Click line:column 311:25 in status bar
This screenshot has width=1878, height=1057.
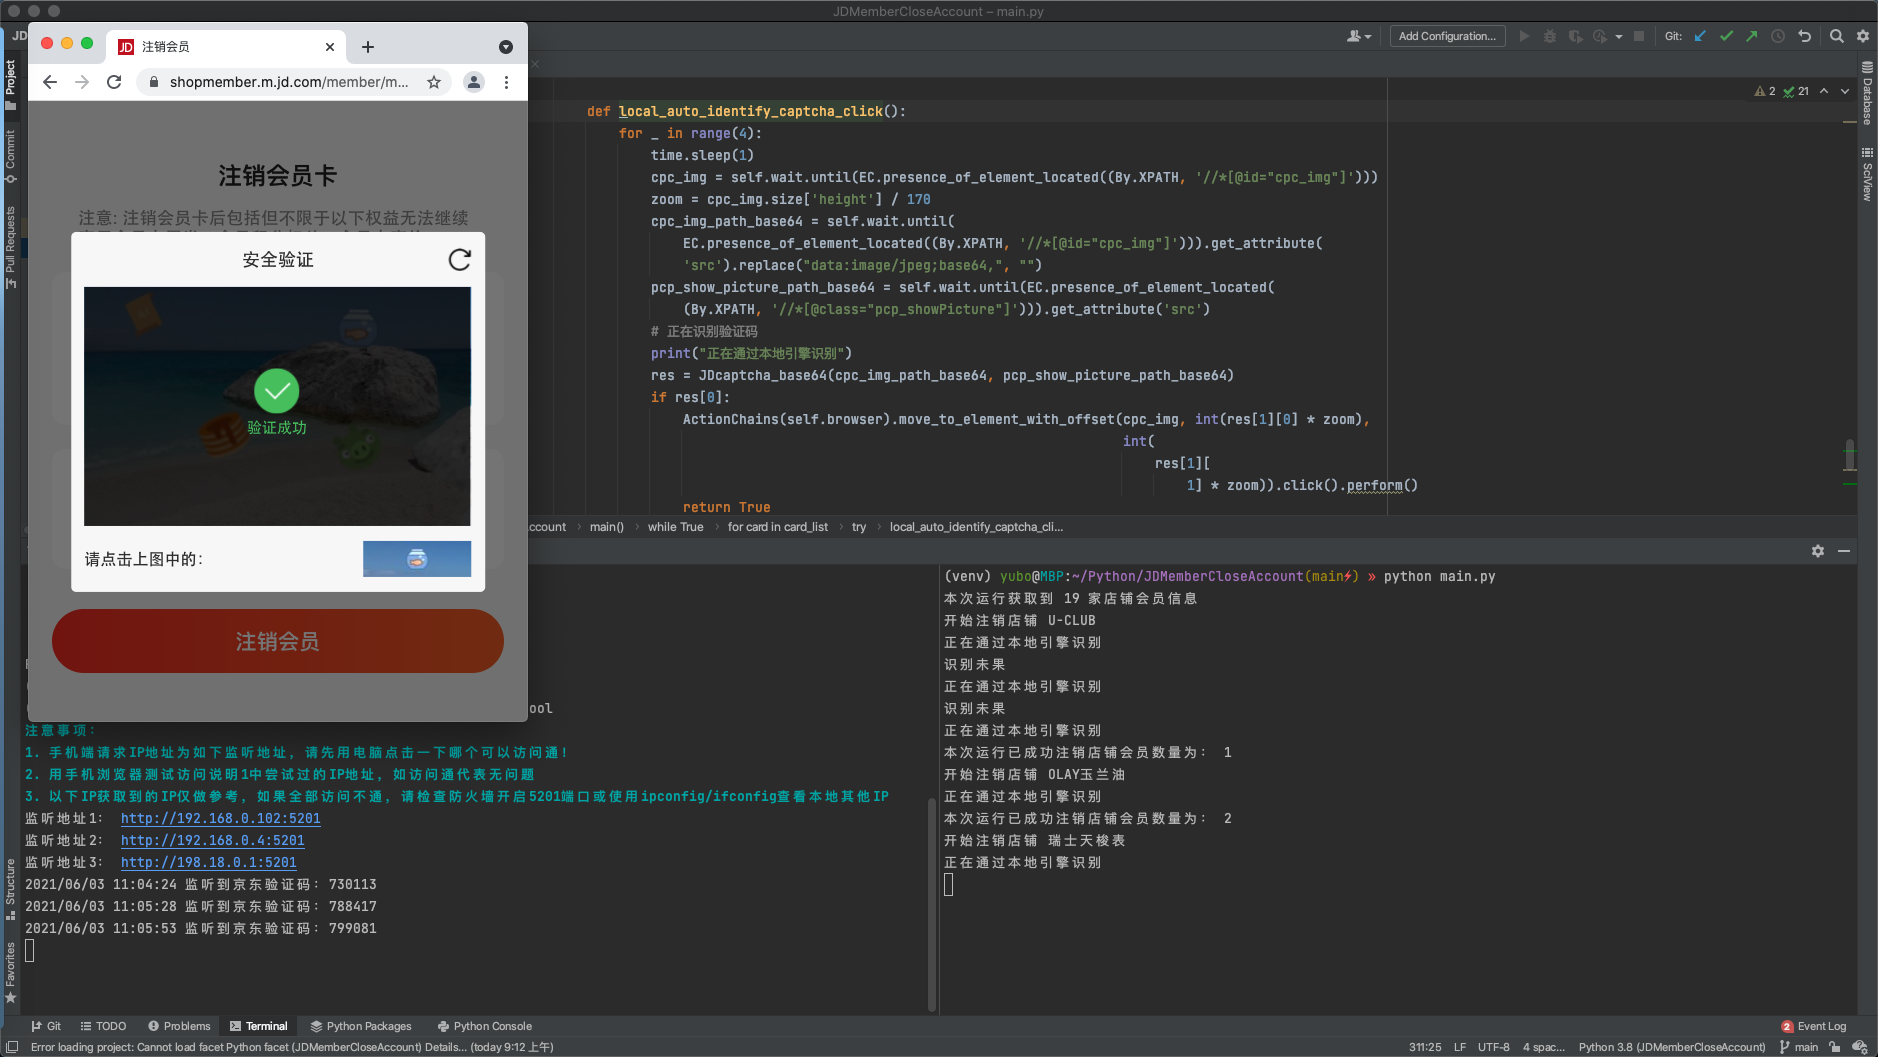[1425, 1047]
